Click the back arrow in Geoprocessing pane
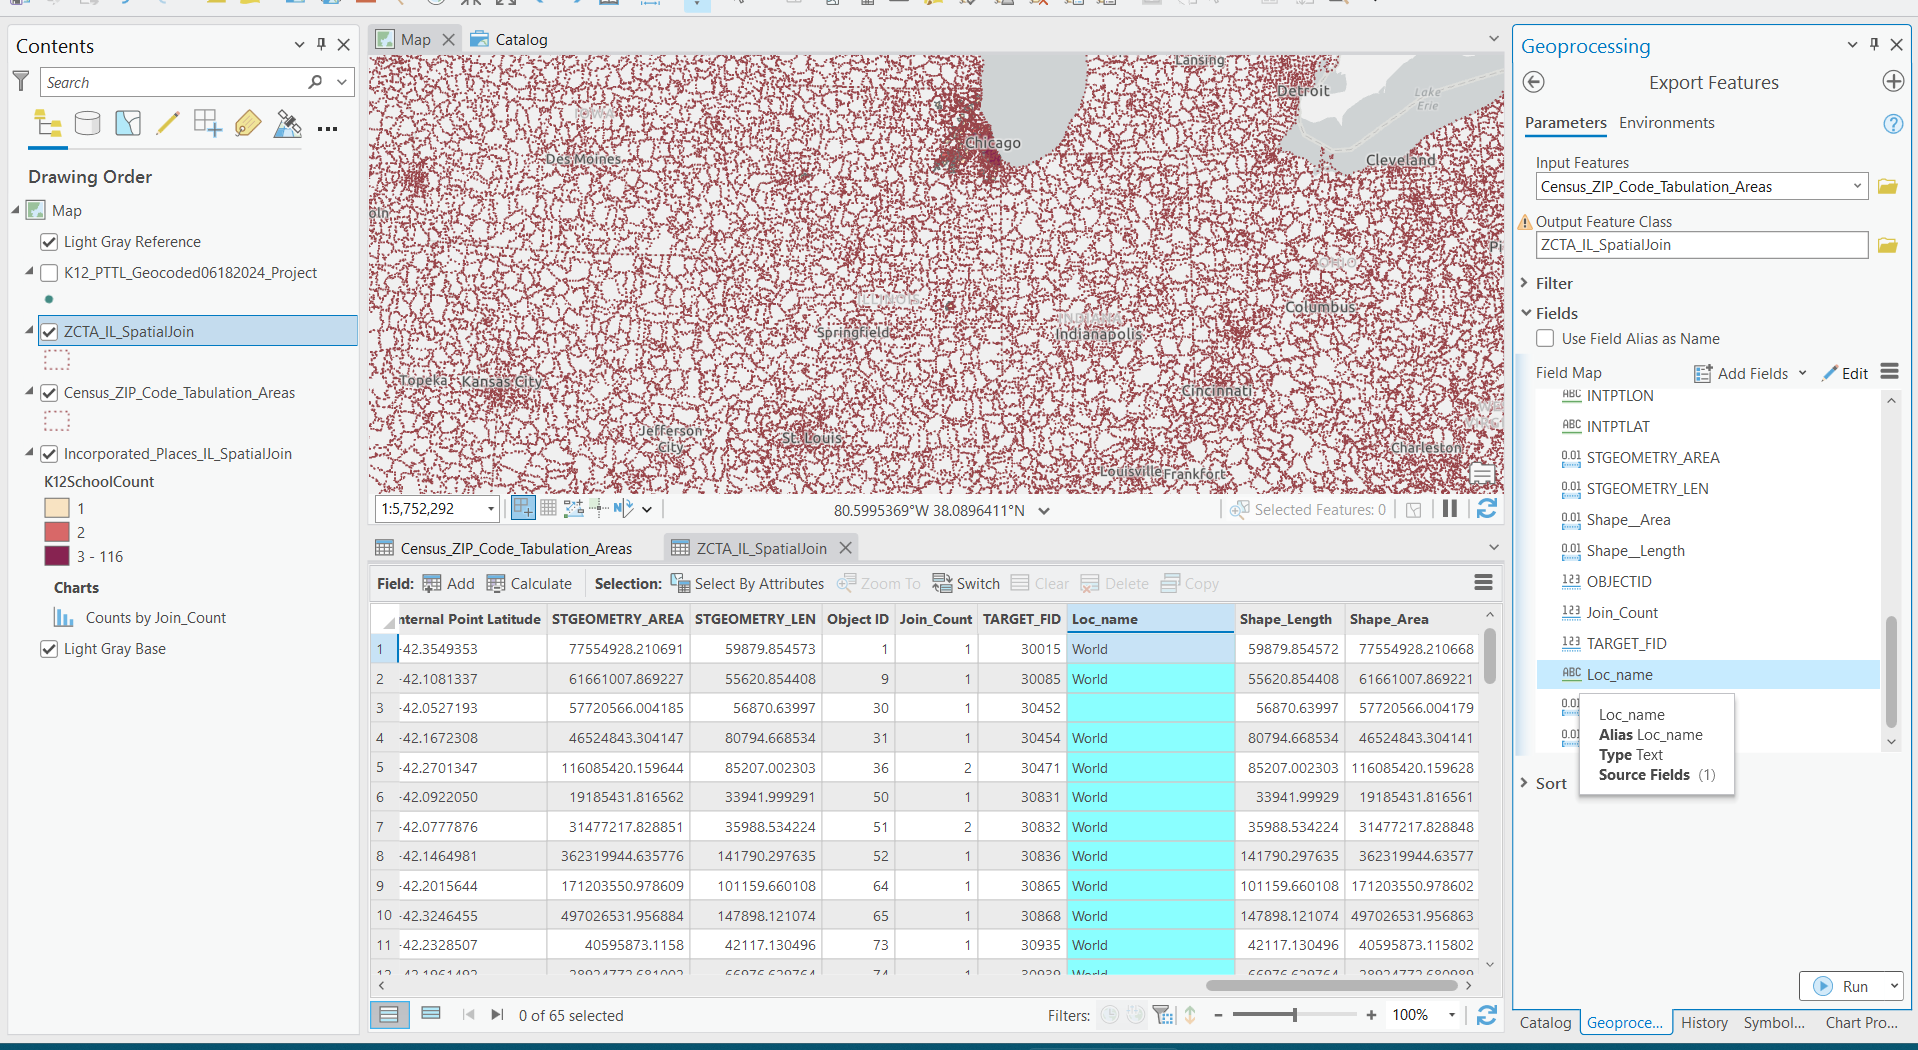This screenshot has height=1050, width=1918. tap(1534, 82)
